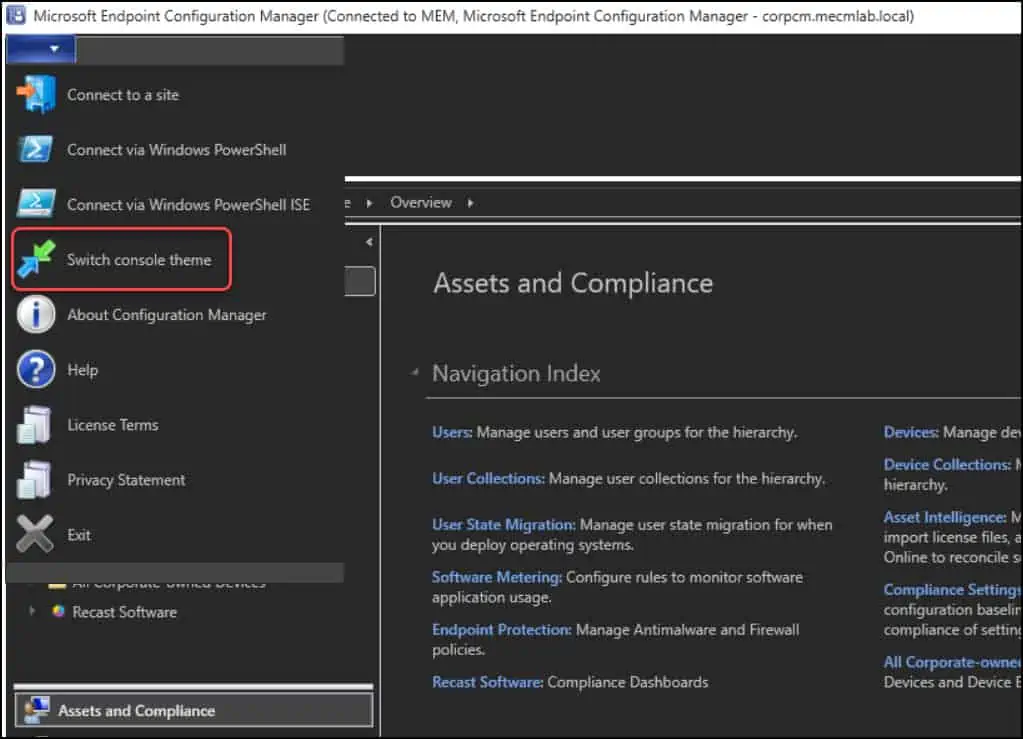Select the Help menu entry
The width and height of the screenshot is (1023, 739).
click(82, 369)
